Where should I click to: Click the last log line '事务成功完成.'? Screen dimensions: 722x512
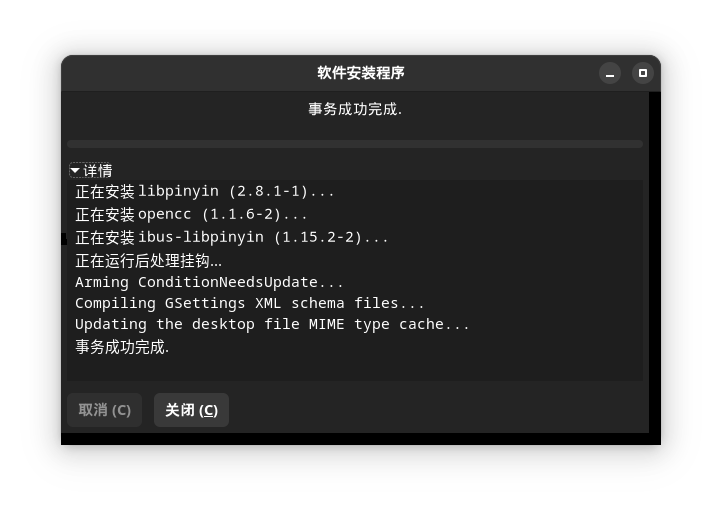[122, 347]
